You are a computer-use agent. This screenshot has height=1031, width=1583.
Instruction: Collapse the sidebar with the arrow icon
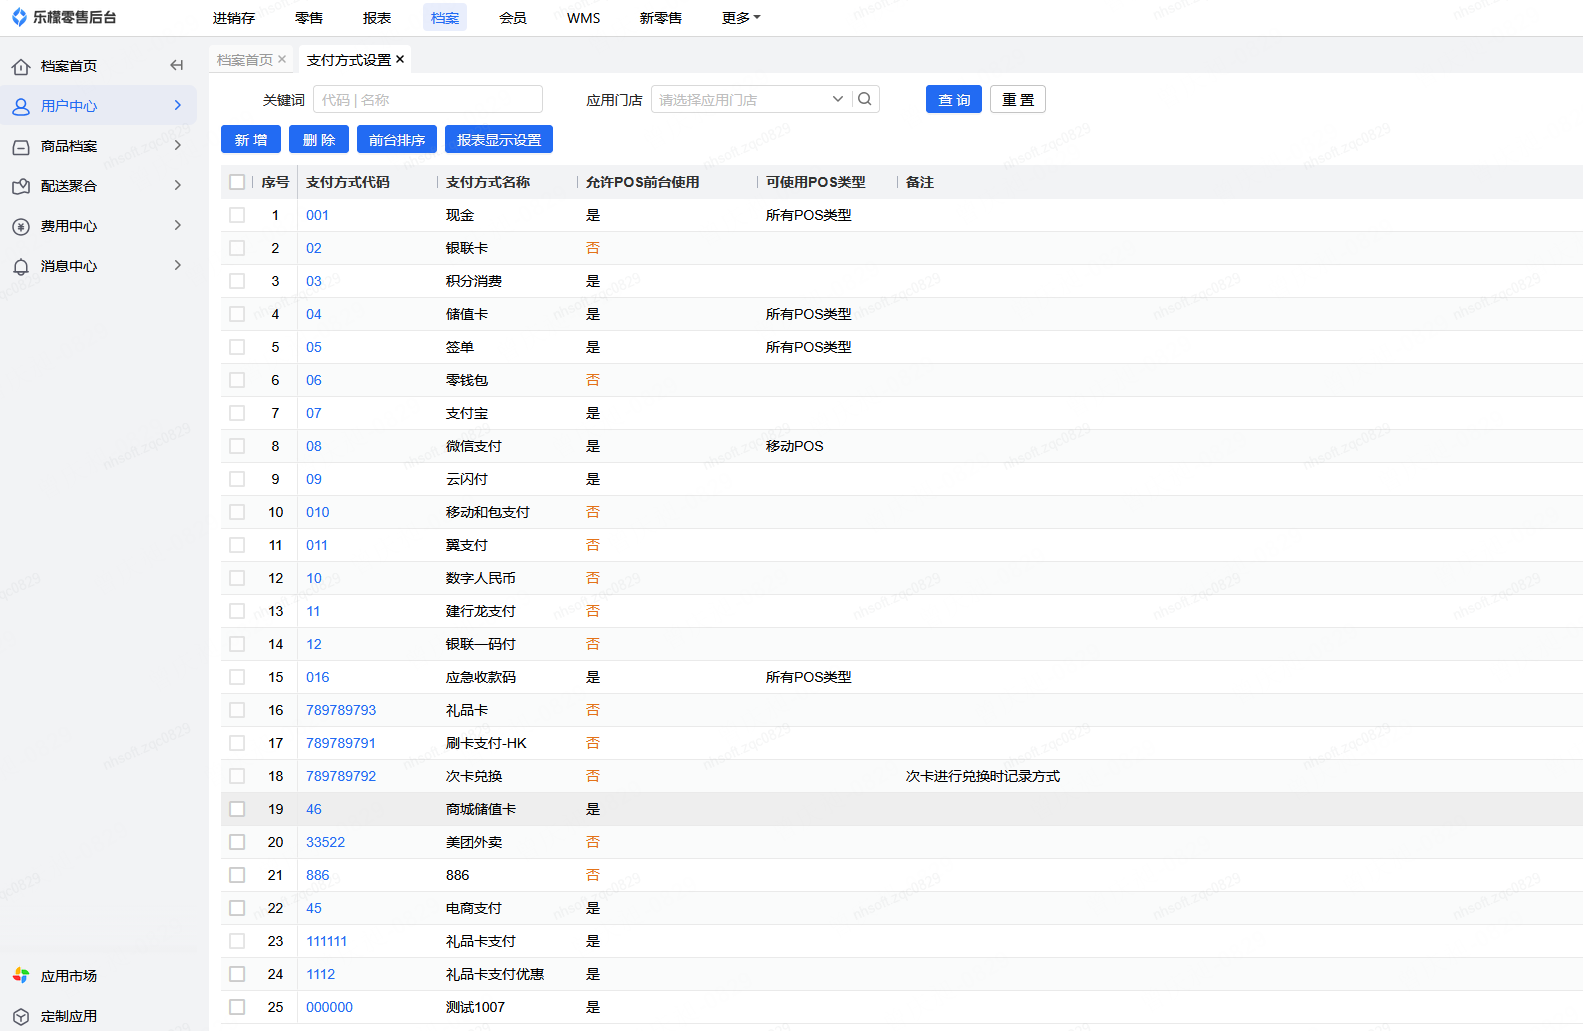177,65
